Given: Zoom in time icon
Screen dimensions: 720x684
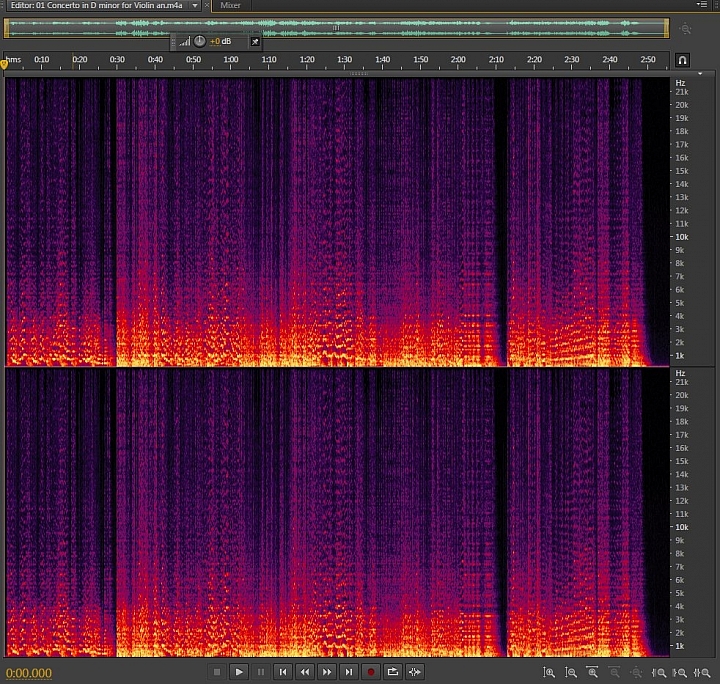Looking at the screenshot, I should point(593,673).
